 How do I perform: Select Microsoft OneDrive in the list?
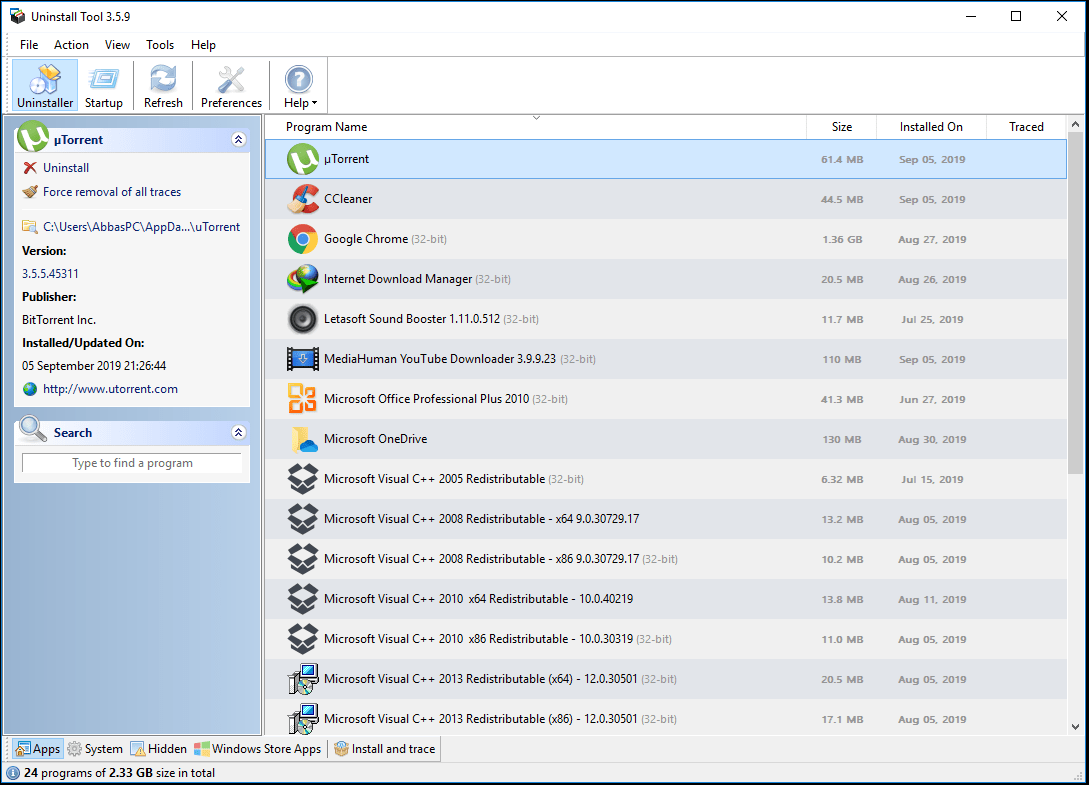(x=375, y=439)
